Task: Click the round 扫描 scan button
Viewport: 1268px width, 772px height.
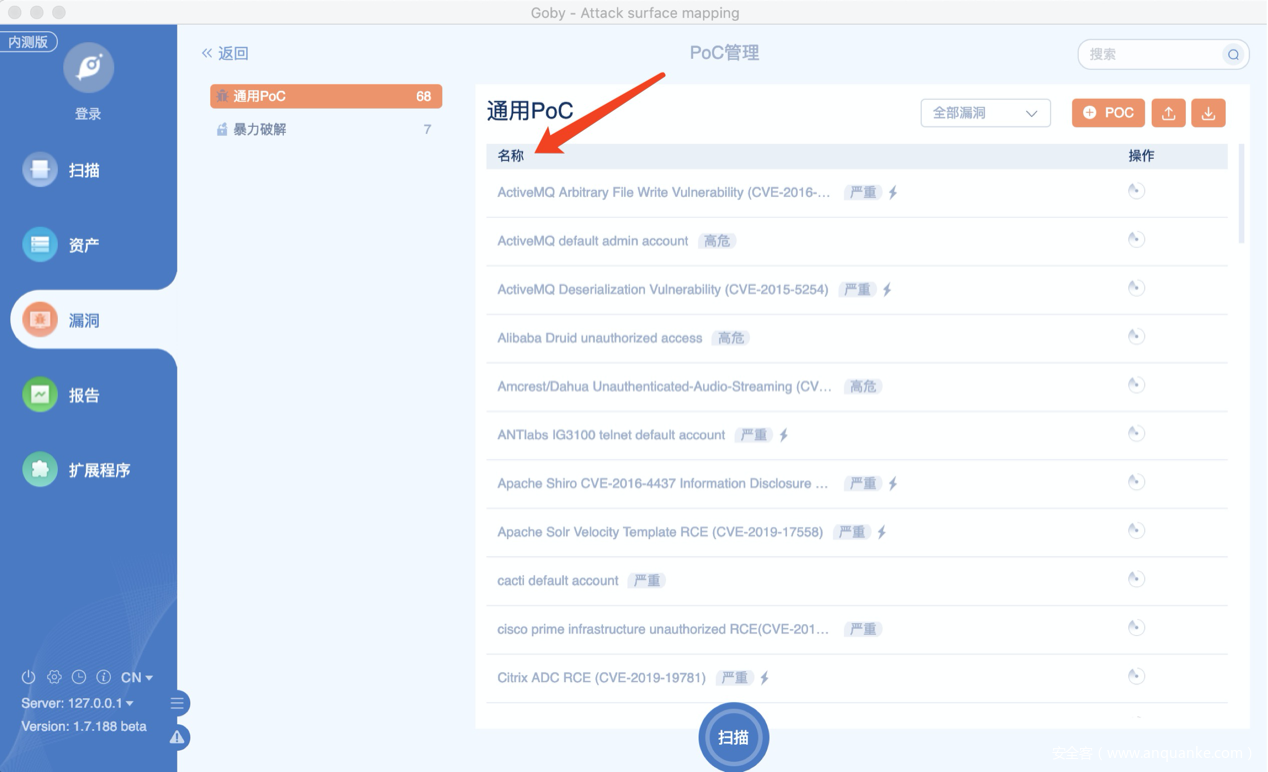Action: [x=733, y=737]
